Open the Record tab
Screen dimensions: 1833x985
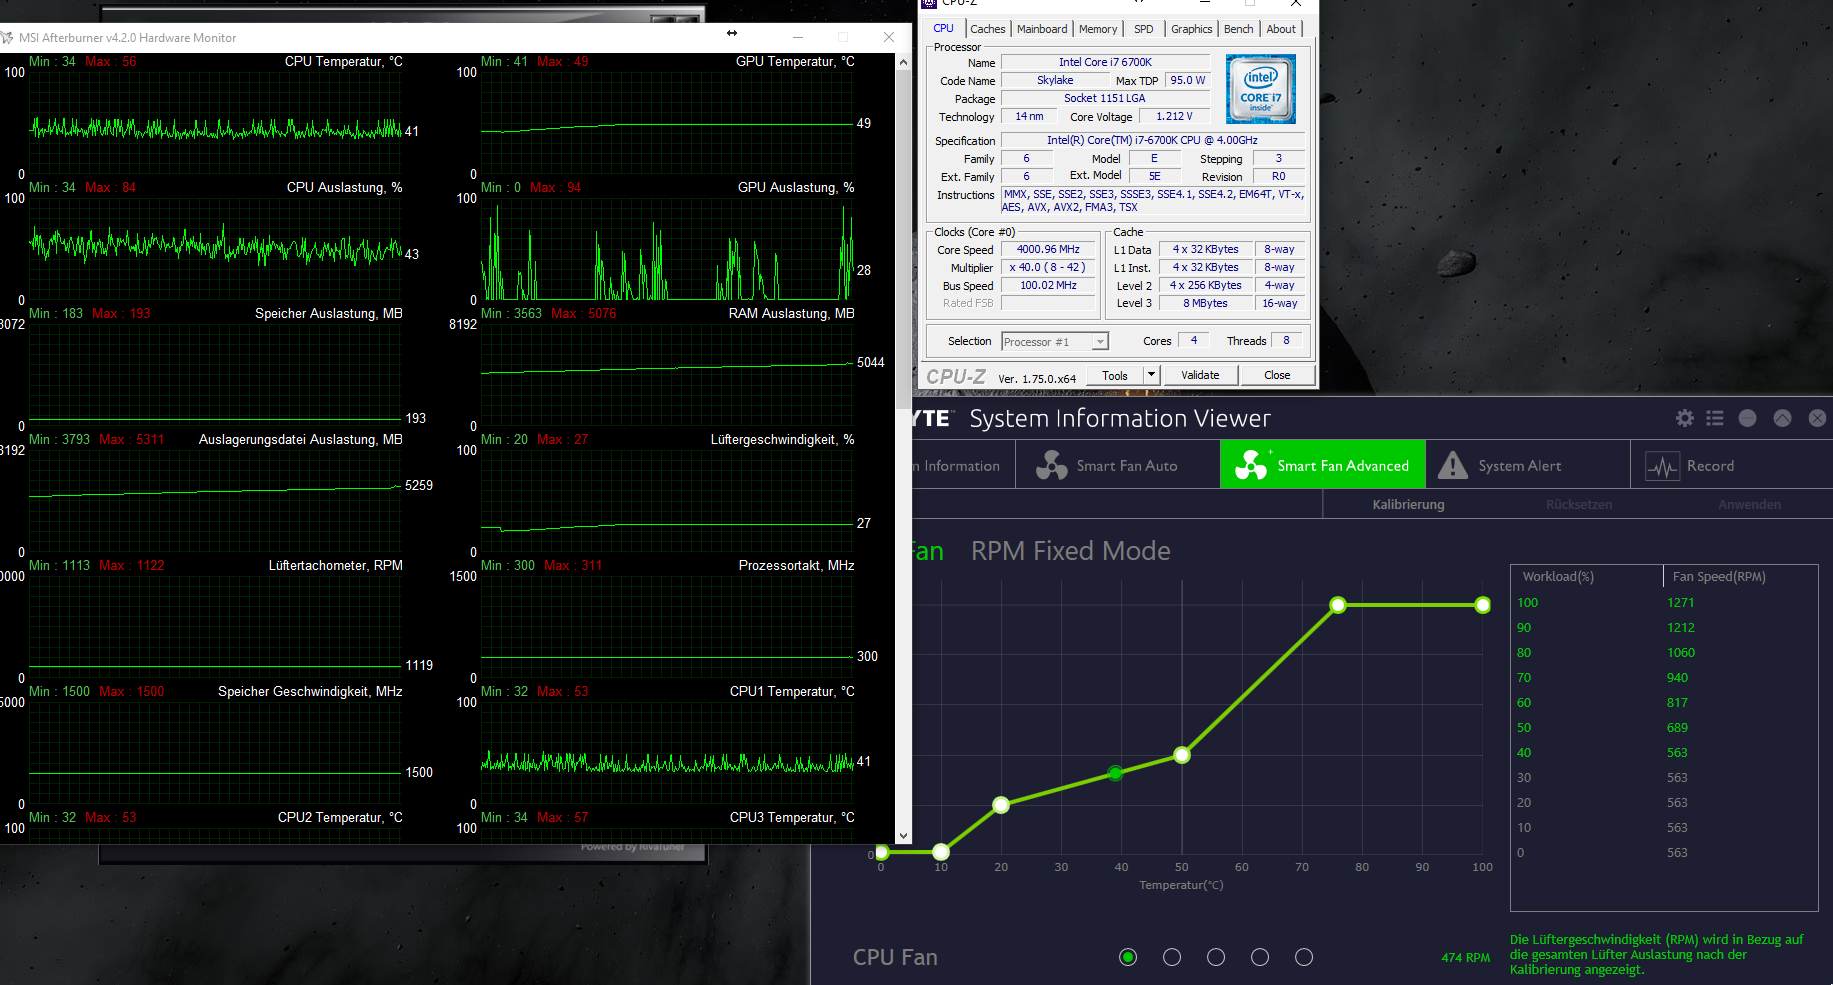coord(1731,465)
